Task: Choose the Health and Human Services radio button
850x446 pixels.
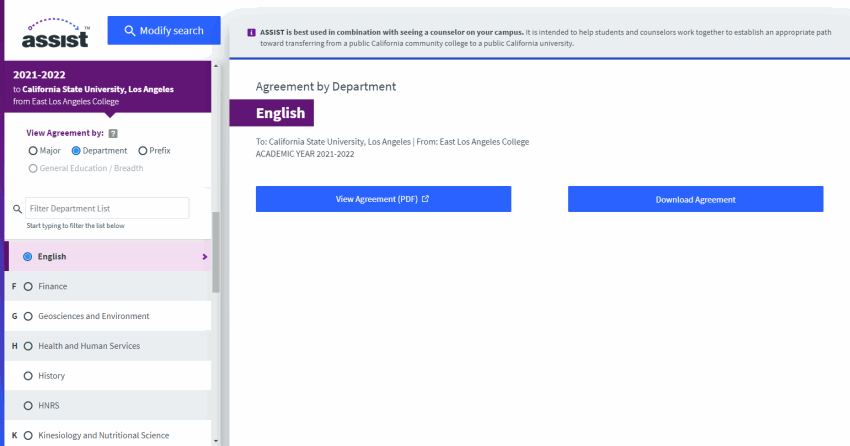Action: click(28, 346)
